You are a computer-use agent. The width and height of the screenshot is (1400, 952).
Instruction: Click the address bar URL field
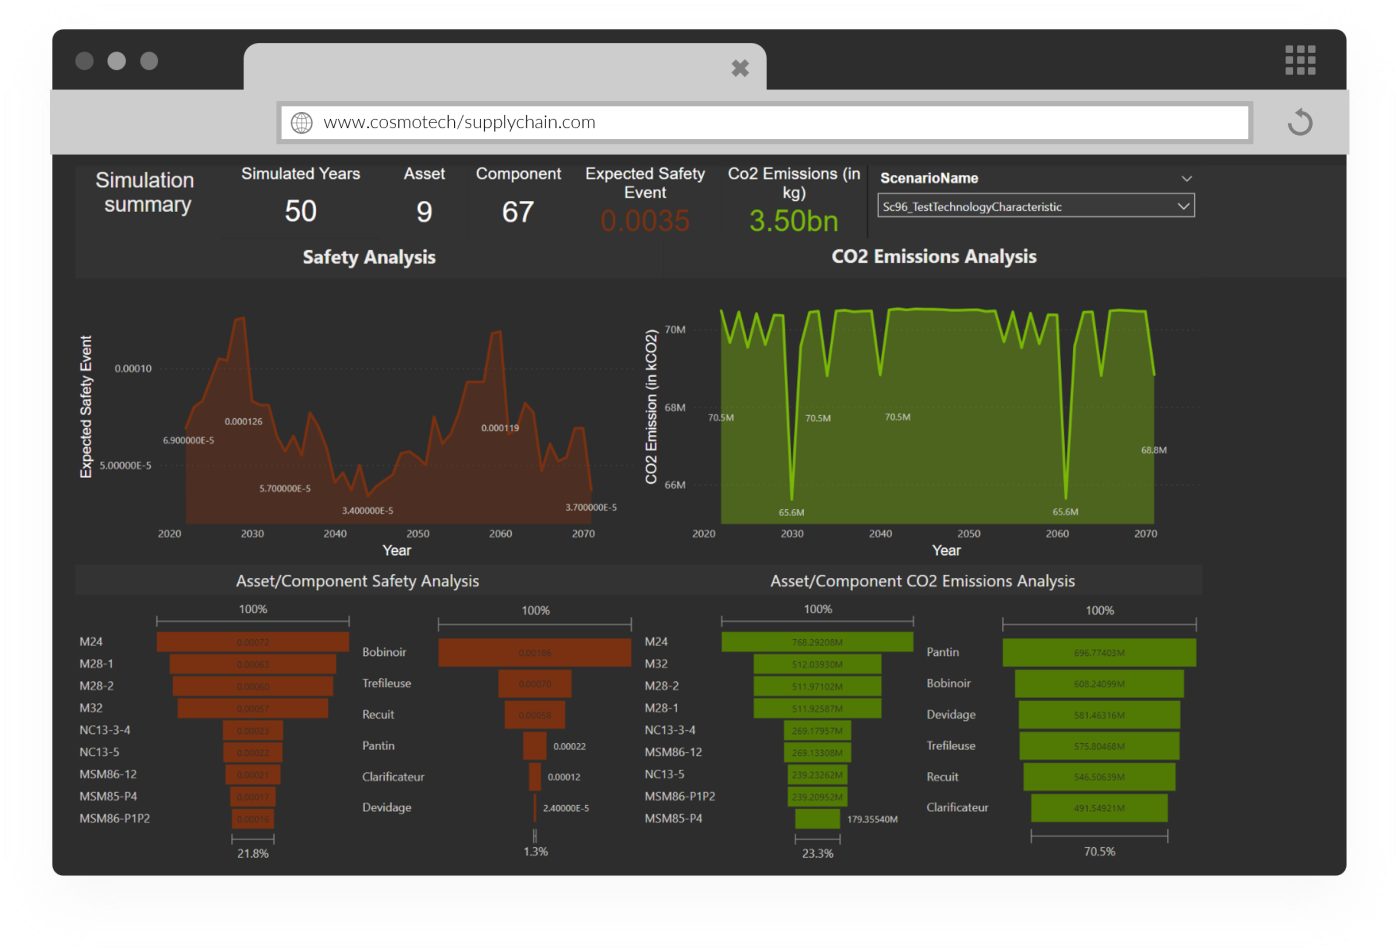tap(764, 123)
